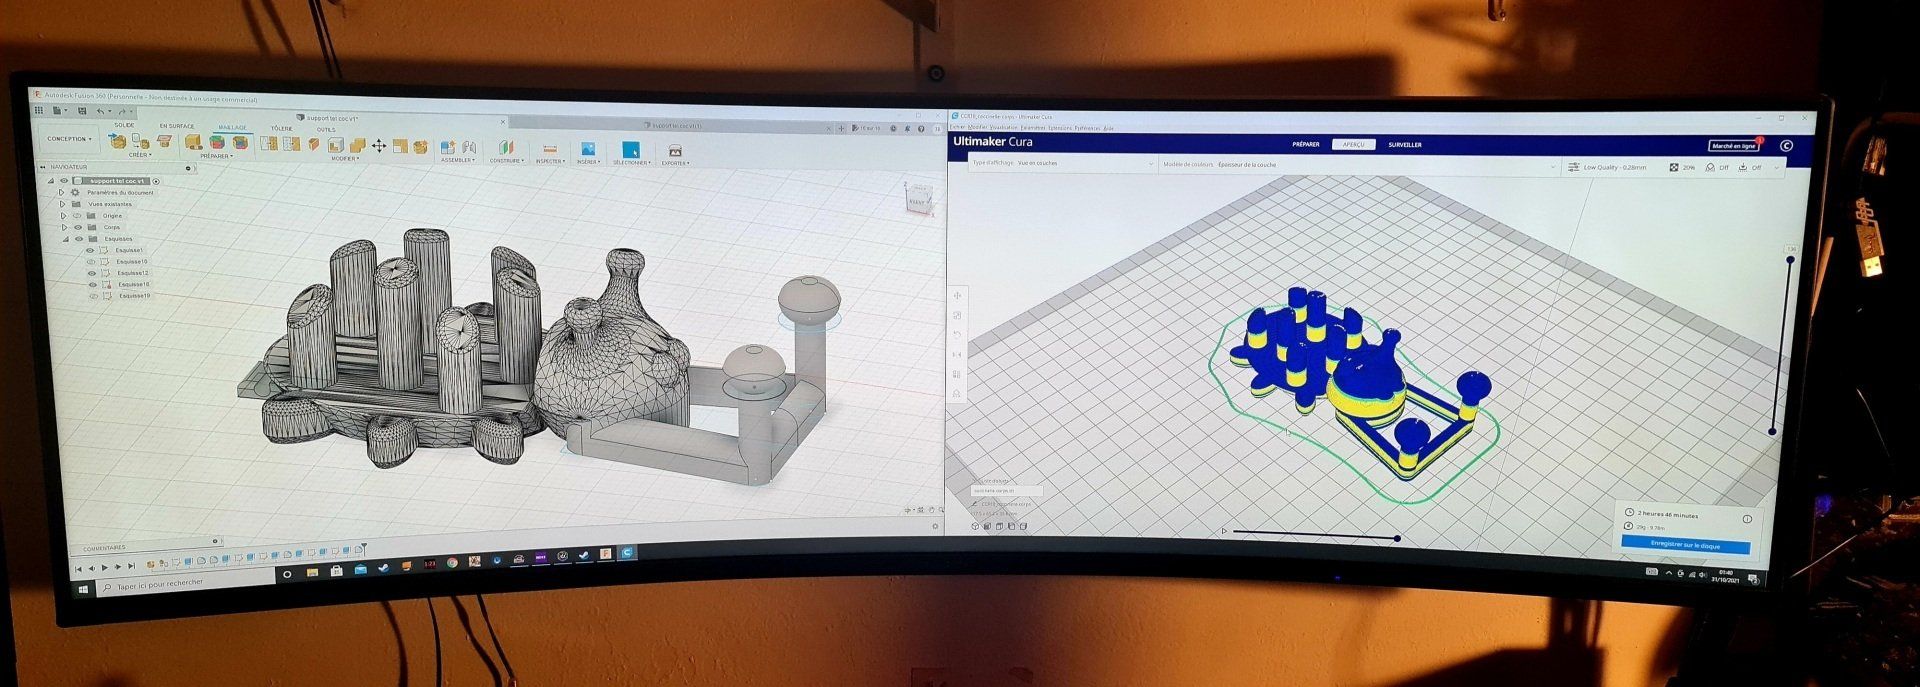The image size is (1920, 687).
Task: Open Type d'affichage dropdown in Cura
Action: coord(1062,163)
